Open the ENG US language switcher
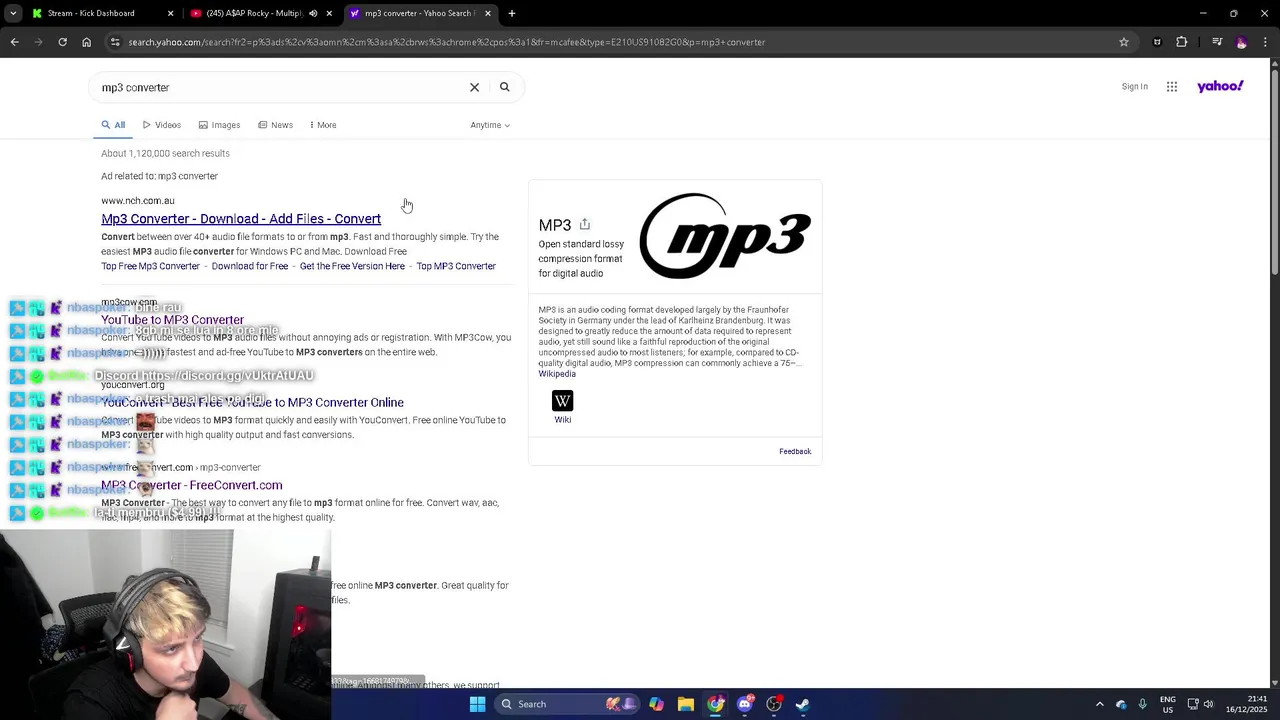 coord(1168,704)
